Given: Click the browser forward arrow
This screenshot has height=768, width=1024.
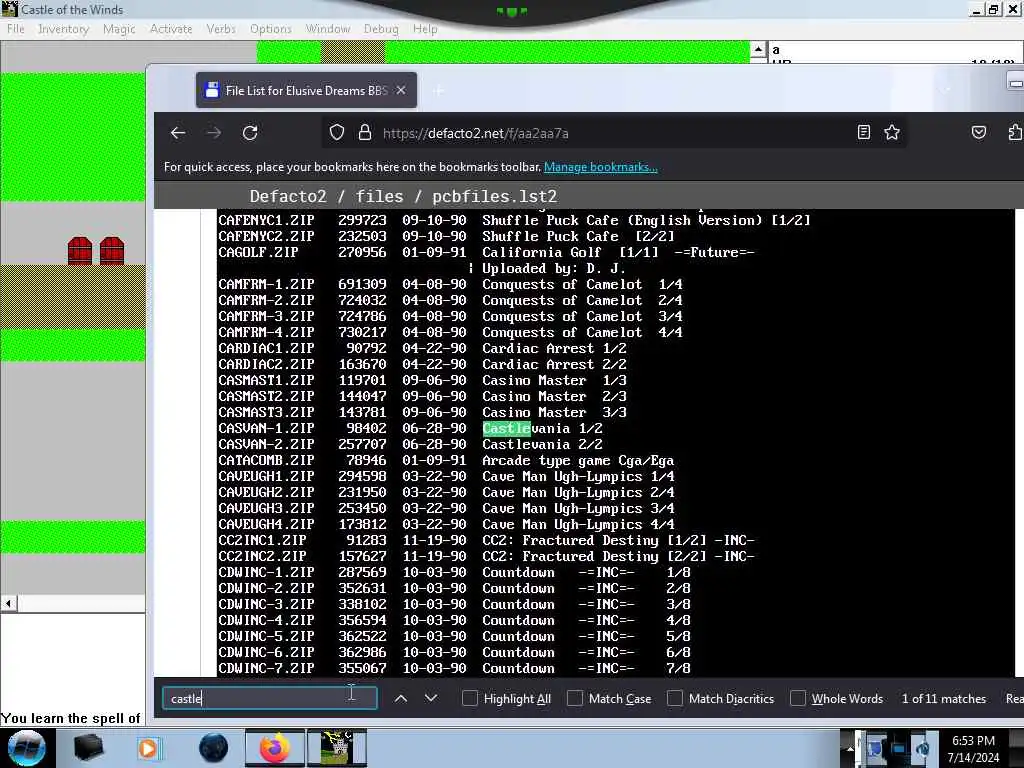Looking at the screenshot, I should (x=214, y=133).
